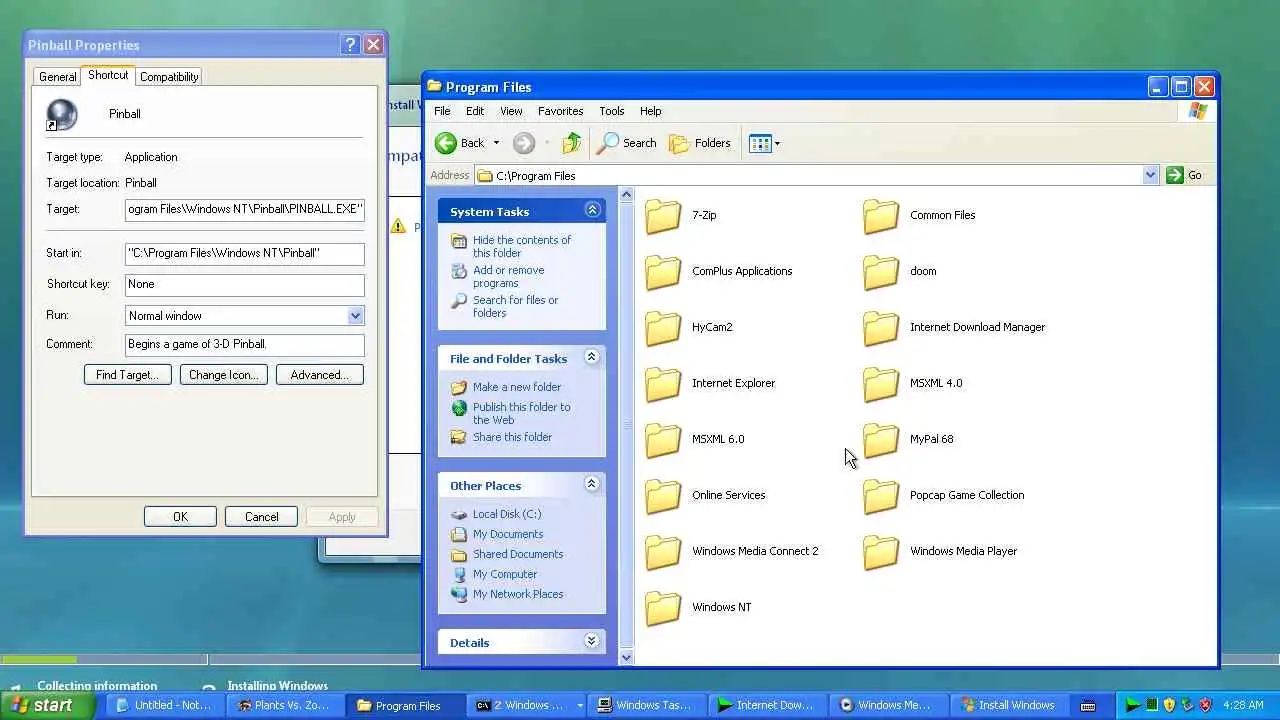The height and width of the screenshot is (720, 1280).
Task: Expand the Details panel
Action: (x=592, y=641)
